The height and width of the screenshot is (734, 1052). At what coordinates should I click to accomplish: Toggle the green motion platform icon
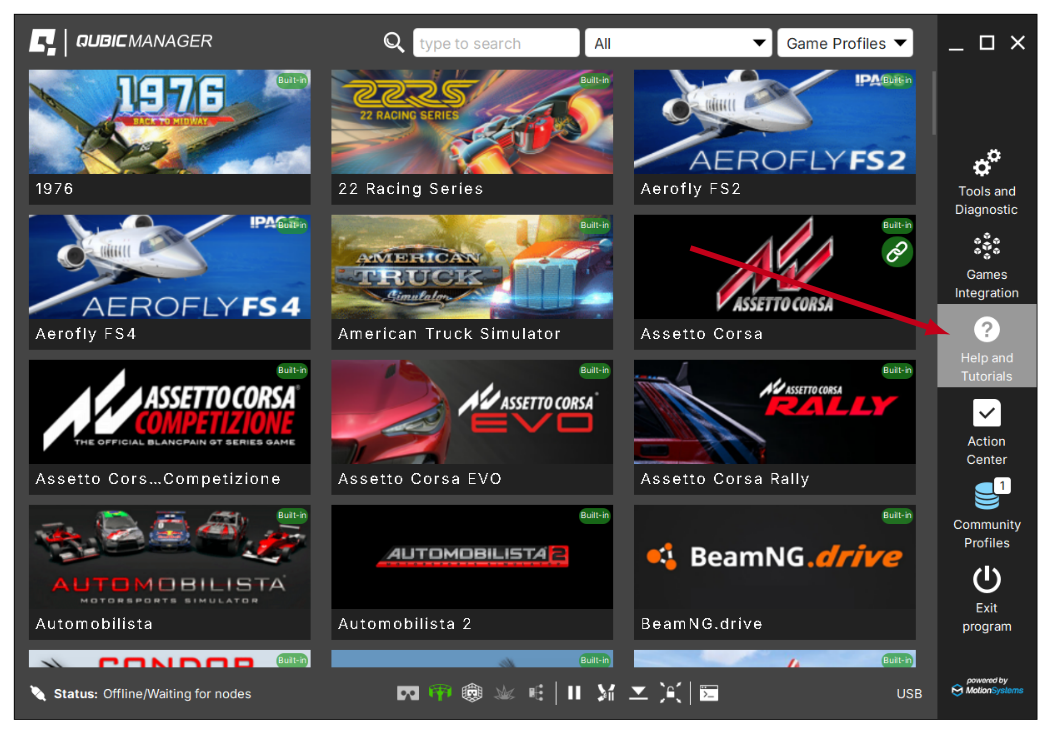(440, 693)
